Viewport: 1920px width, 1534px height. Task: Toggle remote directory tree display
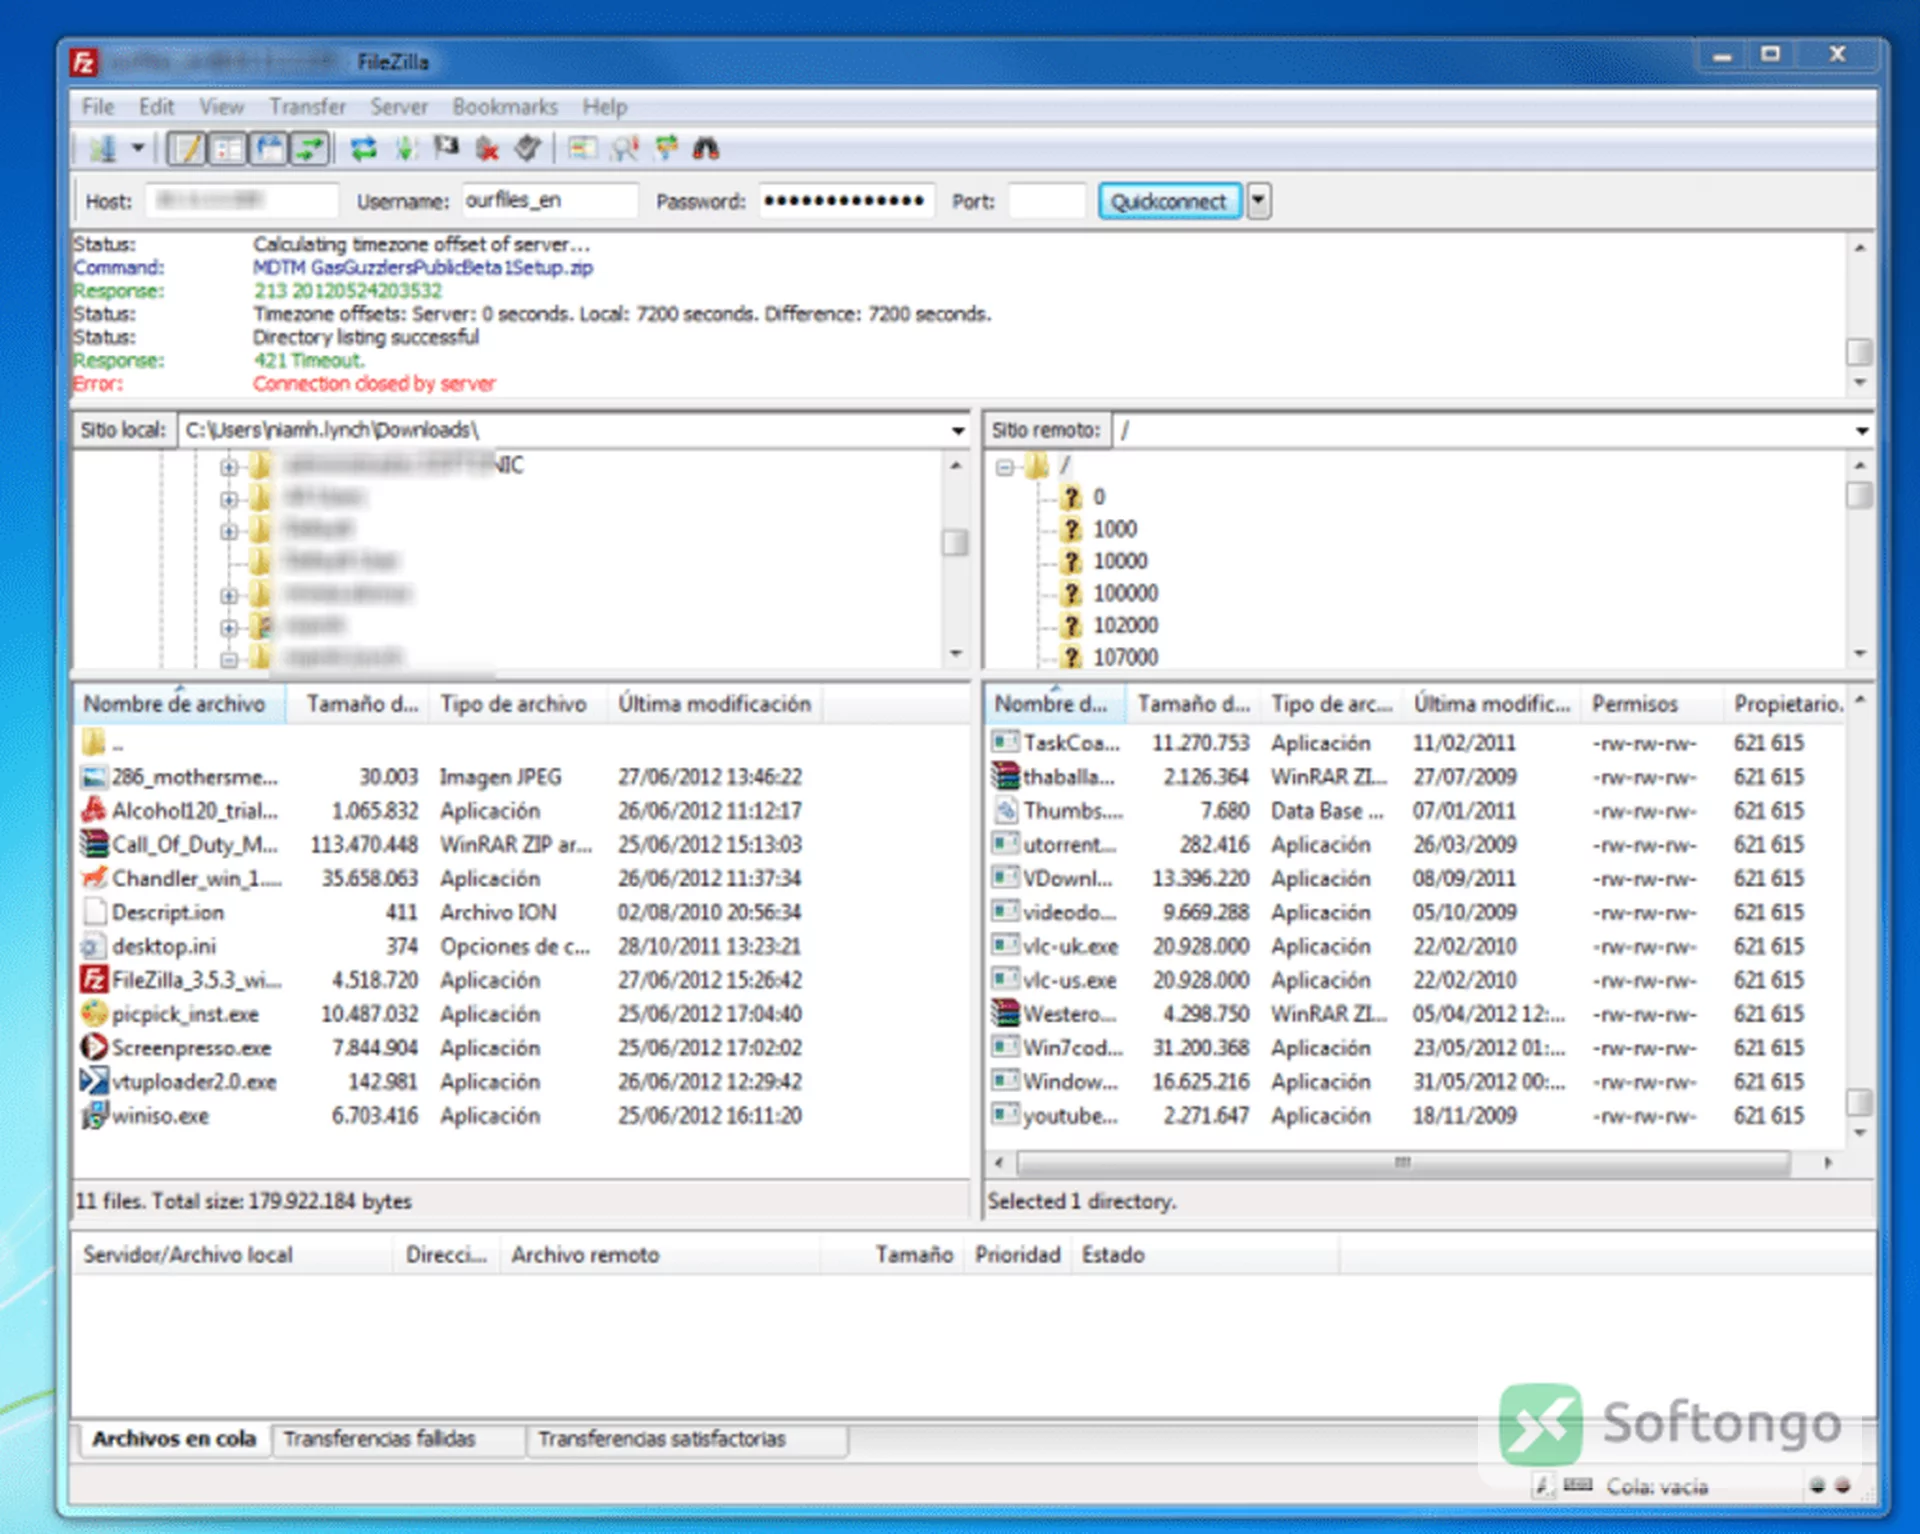click(x=268, y=149)
